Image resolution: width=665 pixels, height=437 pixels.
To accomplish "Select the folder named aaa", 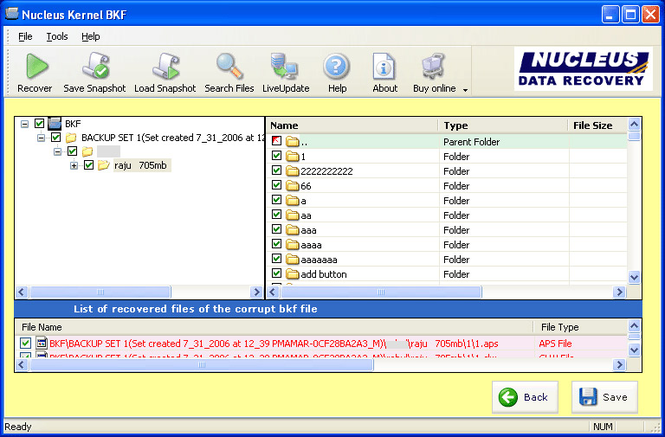I will (x=308, y=230).
